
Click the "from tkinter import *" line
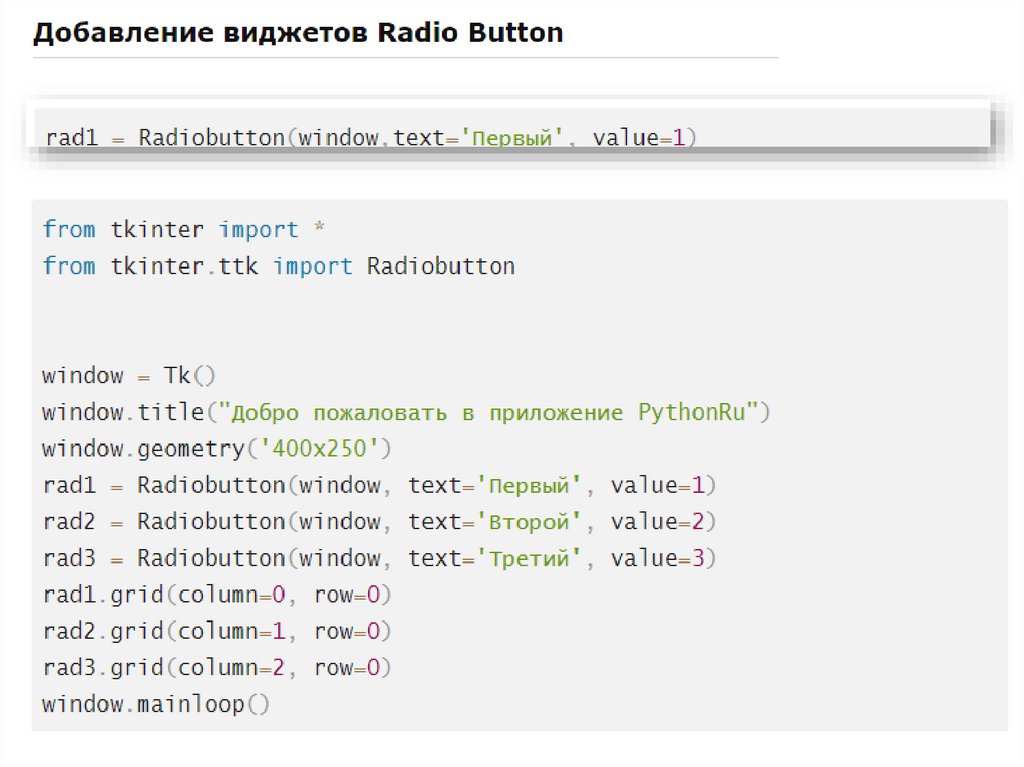click(x=184, y=230)
